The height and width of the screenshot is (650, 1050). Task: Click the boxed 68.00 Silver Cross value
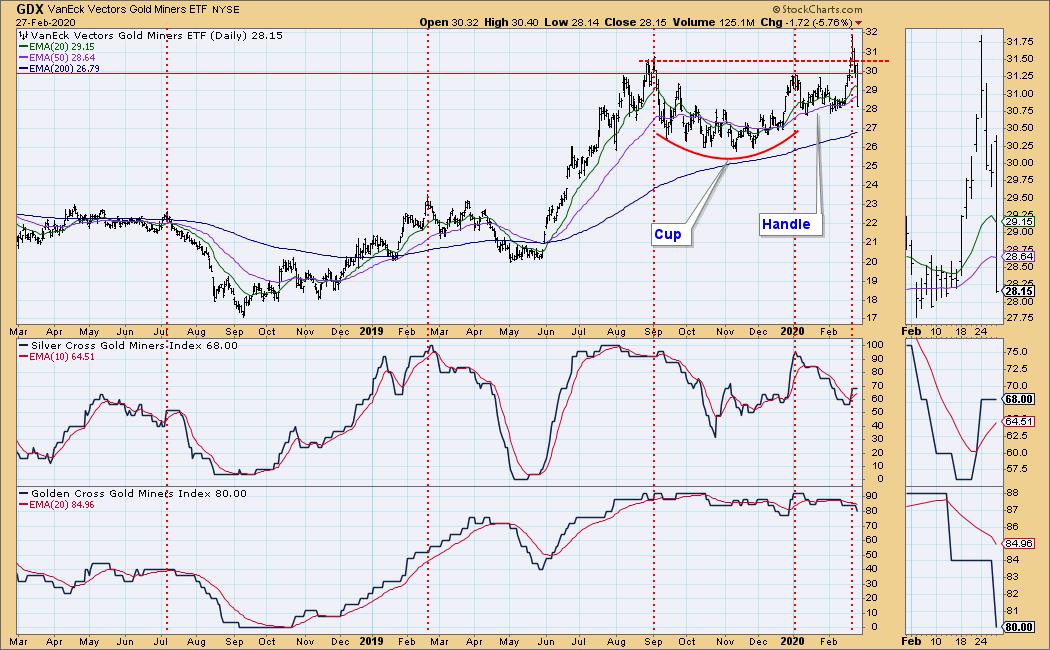point(1019,399)
